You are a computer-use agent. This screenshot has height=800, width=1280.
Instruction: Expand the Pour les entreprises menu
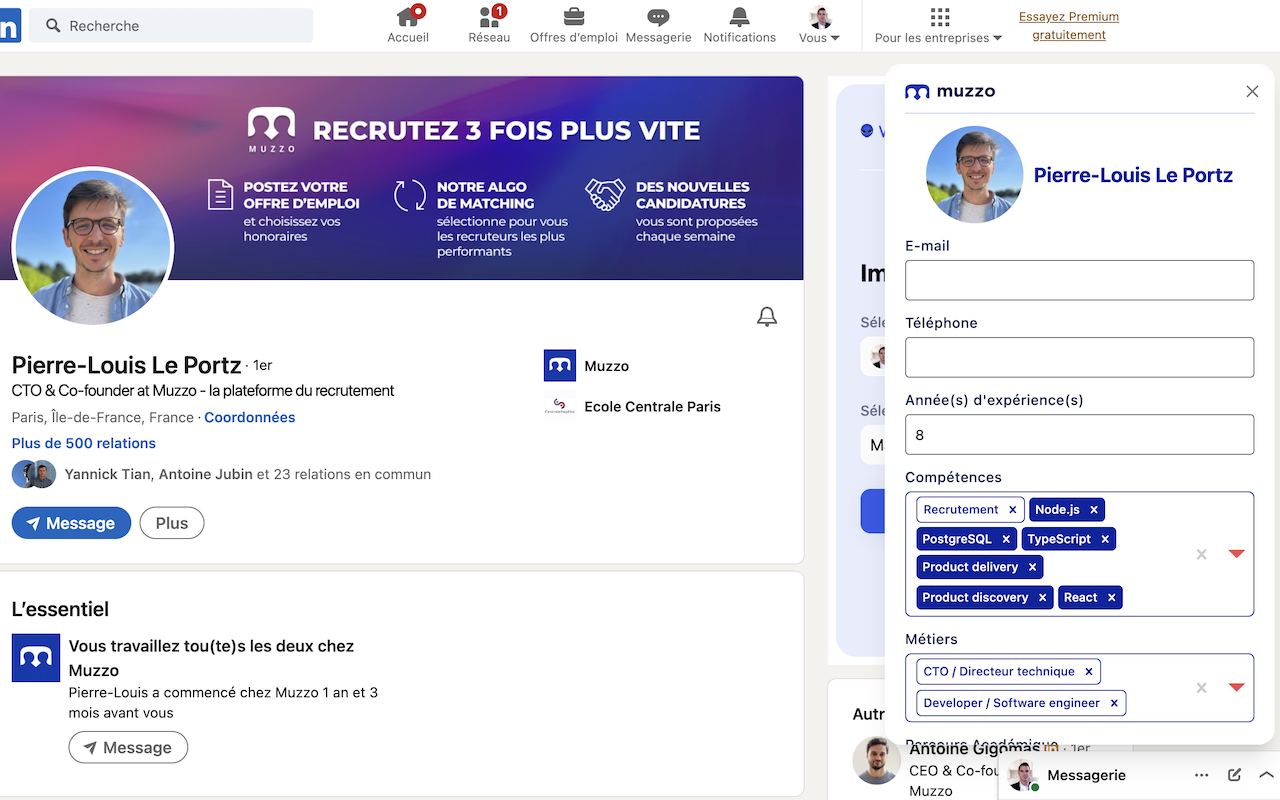tap(938, 25)
